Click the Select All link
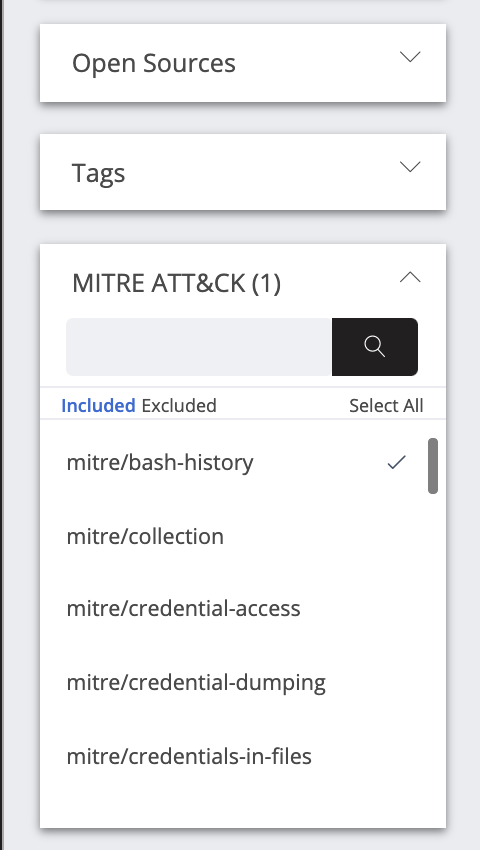Image resolution: width=480 pixels, height=850 pixels. point(386,405)
